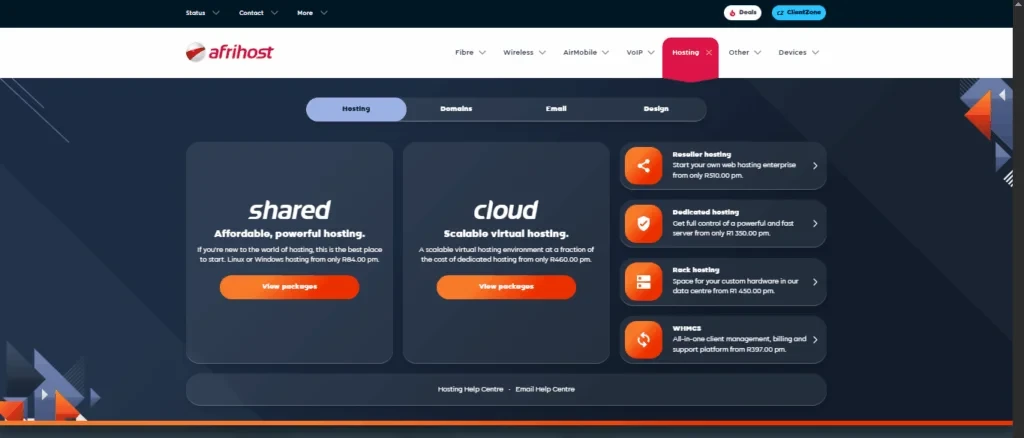Image resolution: width=1024 pixels, height=438 pixels.
Task: Click the Rack hosting server icon
Action: pyautogui.click(x=643, y=282)
